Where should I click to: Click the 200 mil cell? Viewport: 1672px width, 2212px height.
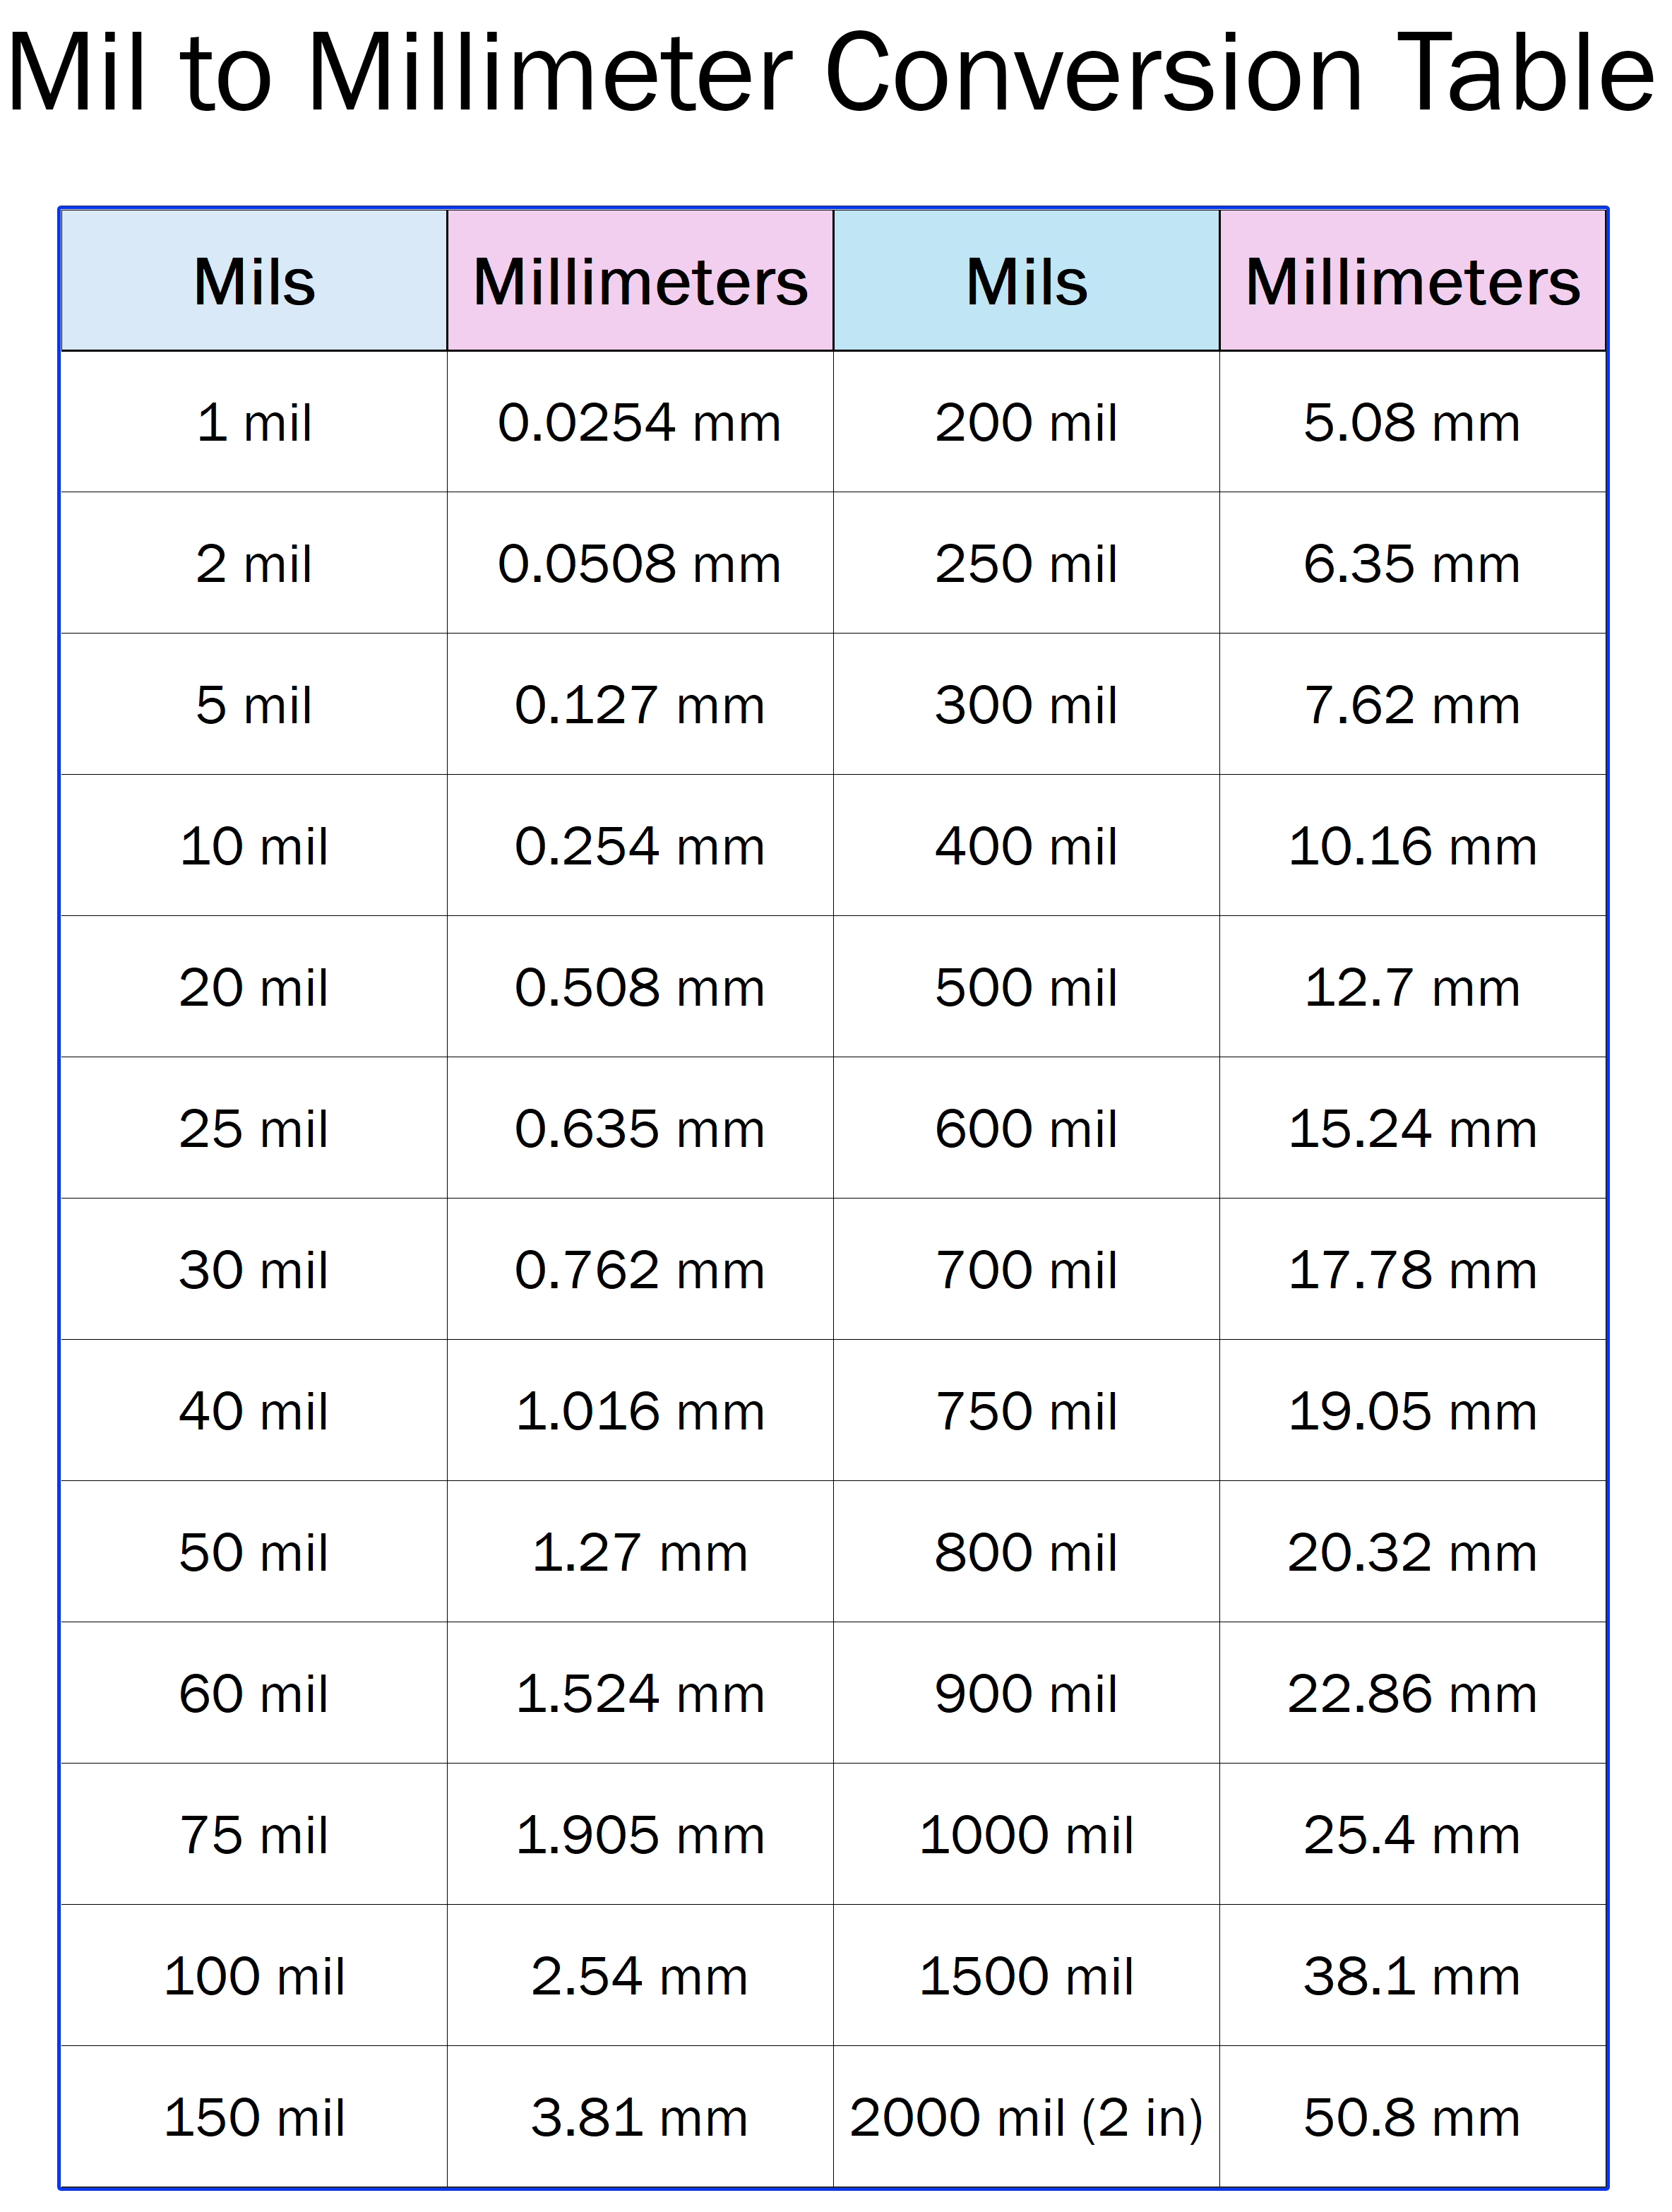click(1026, 422)
